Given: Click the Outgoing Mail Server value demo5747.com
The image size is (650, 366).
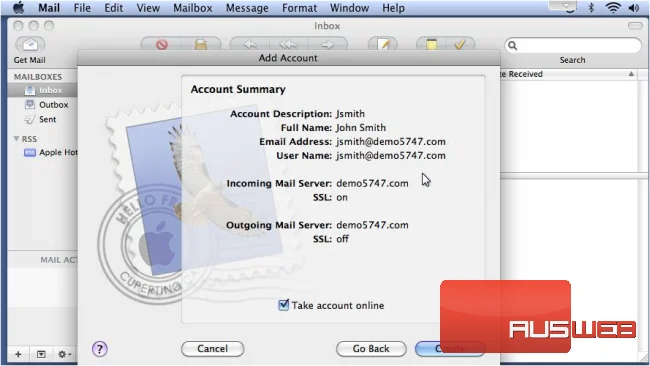Looking at the screenshot, I should (x=372, y=225).
